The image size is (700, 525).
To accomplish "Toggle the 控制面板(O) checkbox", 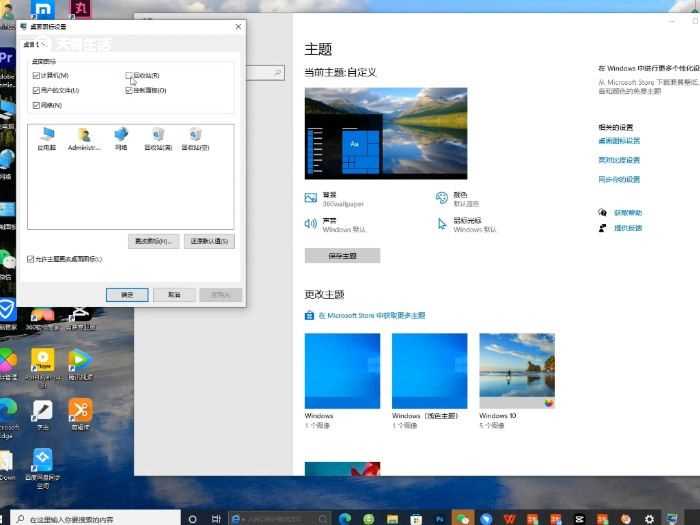I will tap(130, 91).
